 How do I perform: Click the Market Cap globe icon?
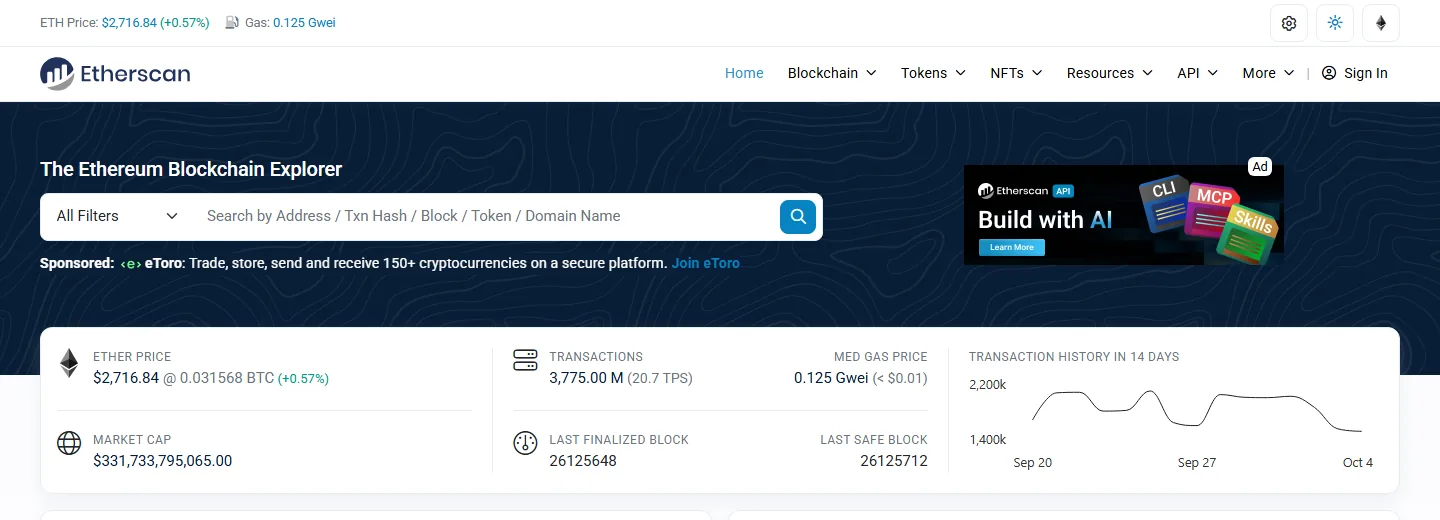[x=69, y=443]
